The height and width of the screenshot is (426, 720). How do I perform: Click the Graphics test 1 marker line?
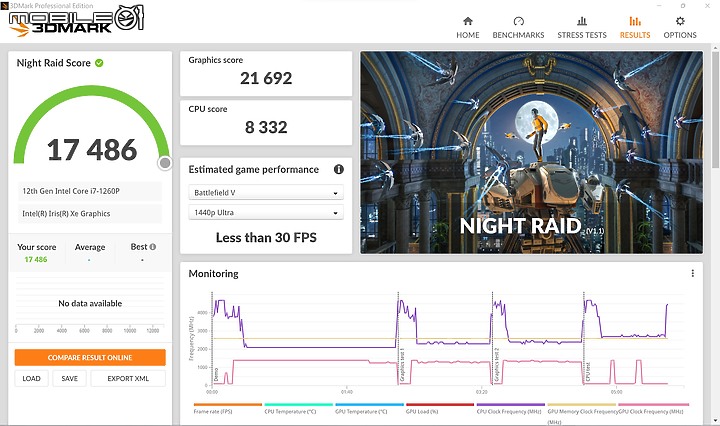pos(398,338)
